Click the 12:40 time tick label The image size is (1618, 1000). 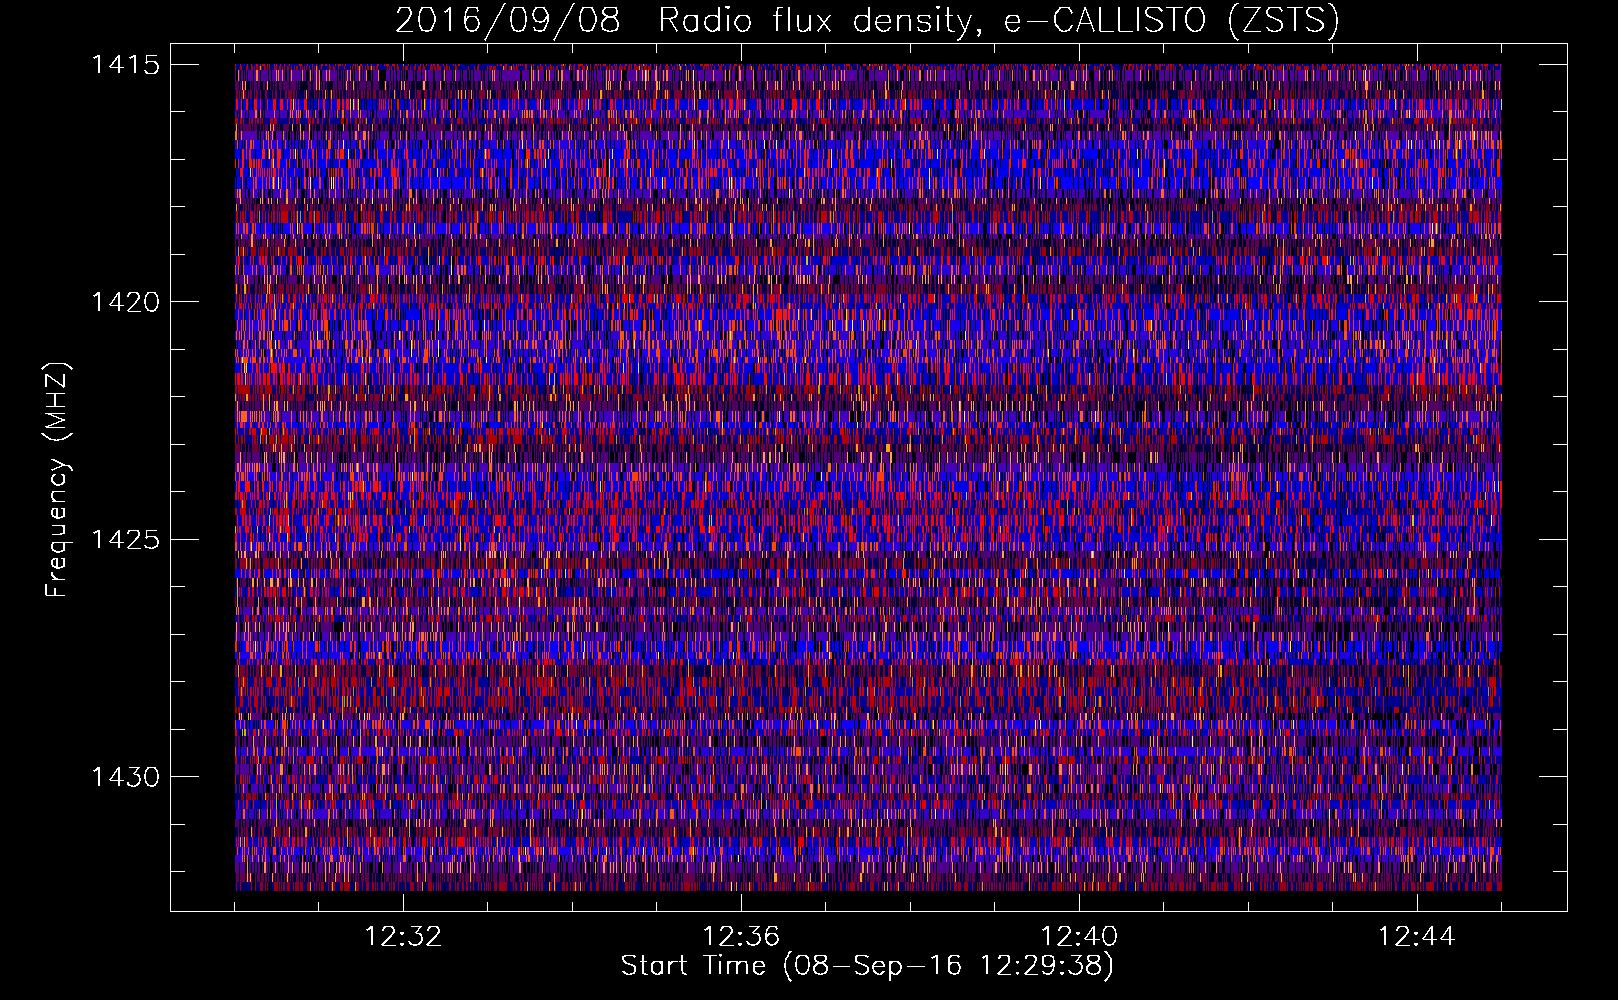click(1079, 937)
